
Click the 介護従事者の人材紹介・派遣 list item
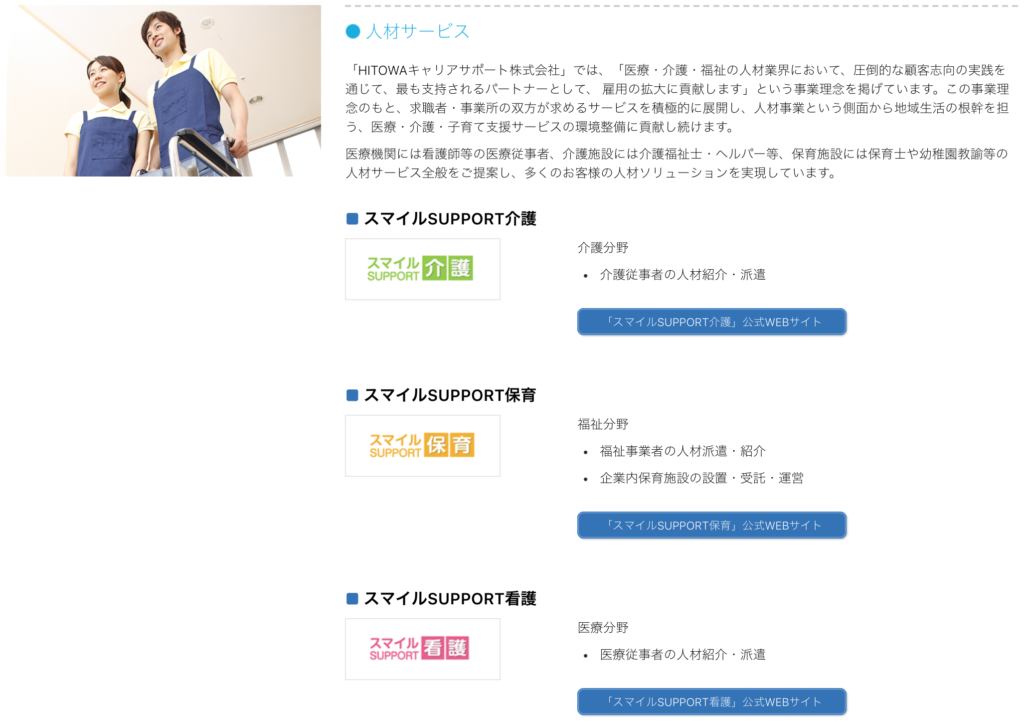(682, 275)
